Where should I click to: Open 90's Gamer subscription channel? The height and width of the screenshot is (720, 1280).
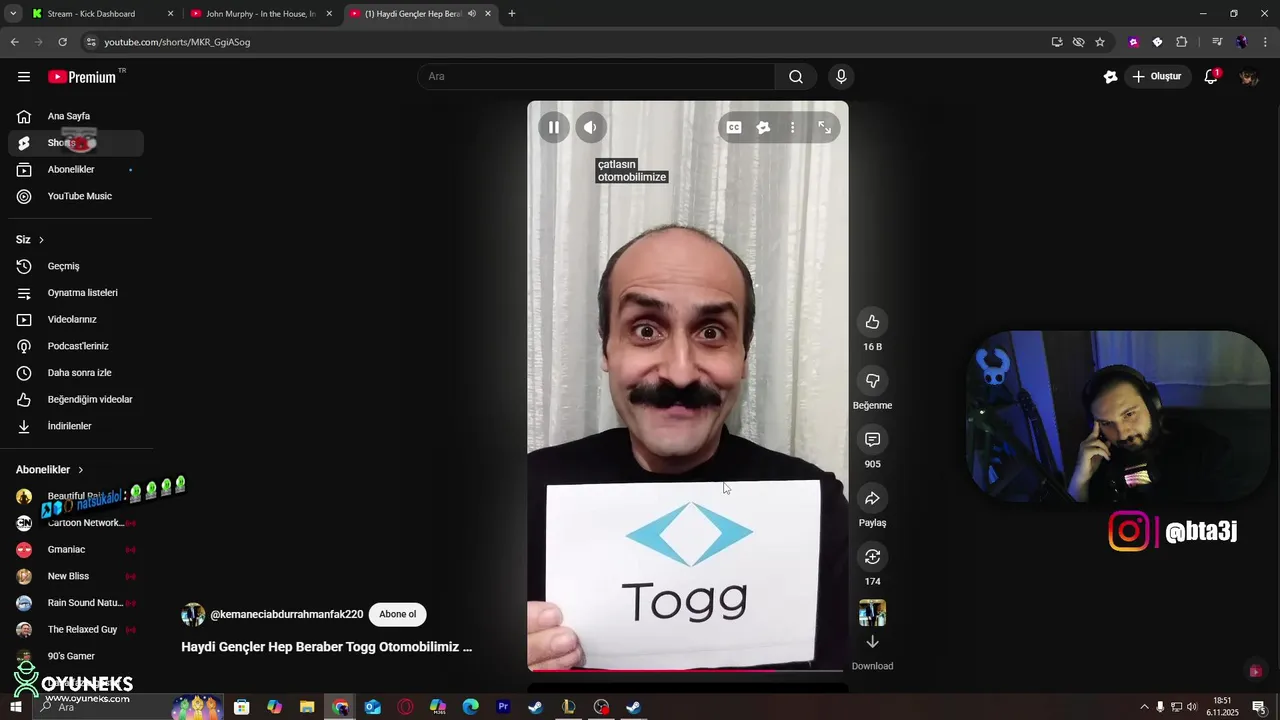click(76, 656)
